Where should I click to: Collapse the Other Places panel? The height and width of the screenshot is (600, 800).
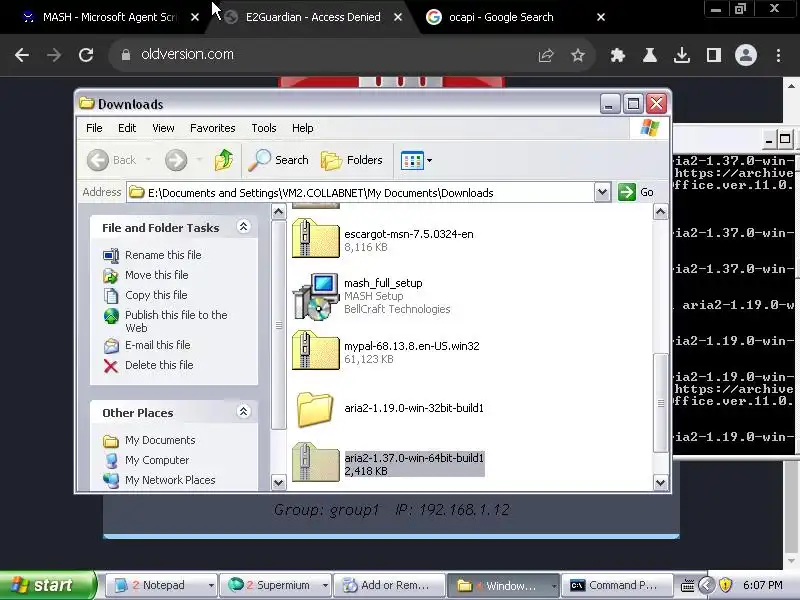(243, 412)
